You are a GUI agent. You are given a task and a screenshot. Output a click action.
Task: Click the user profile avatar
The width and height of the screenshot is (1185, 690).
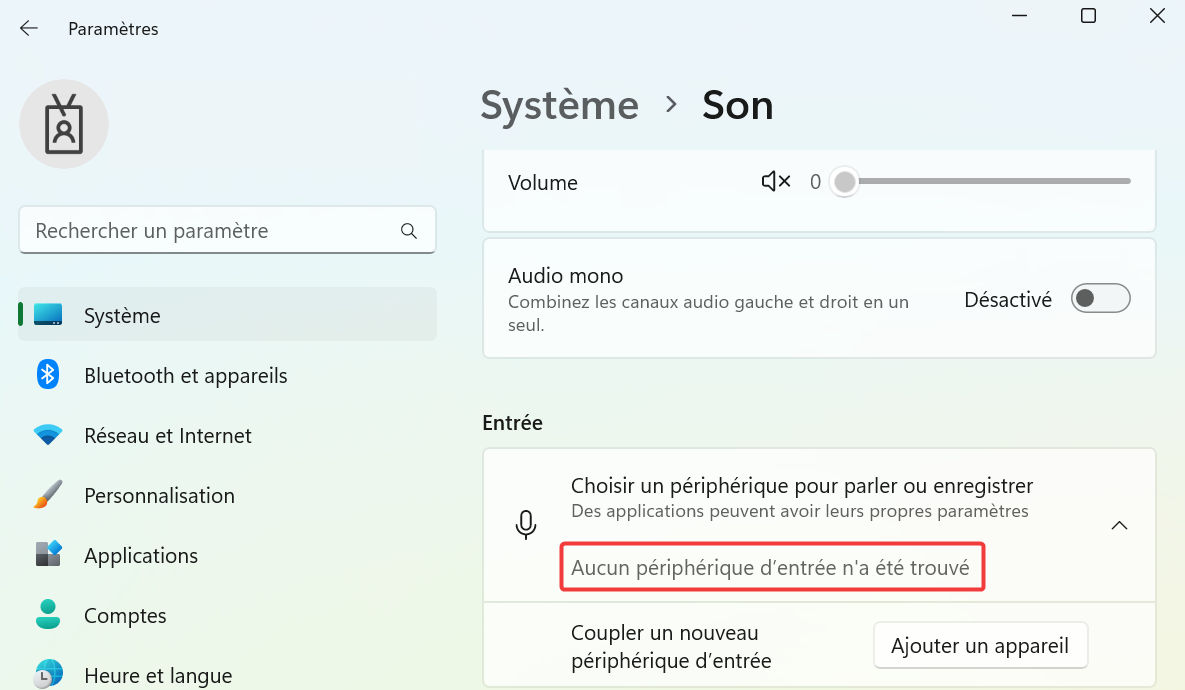click(x=63, y=124)
